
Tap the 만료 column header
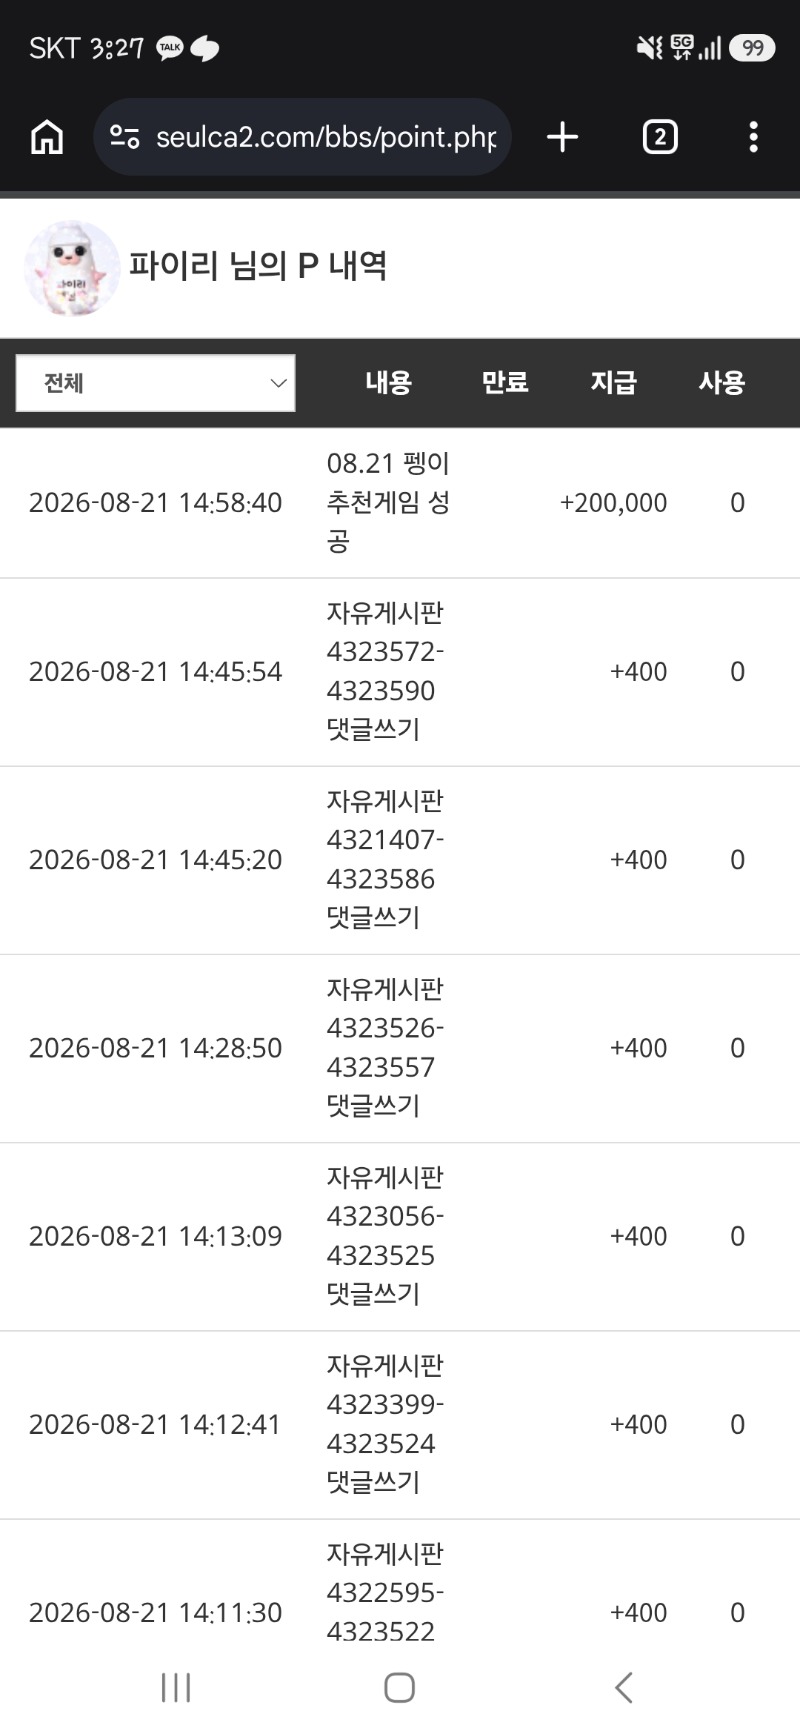505,382
